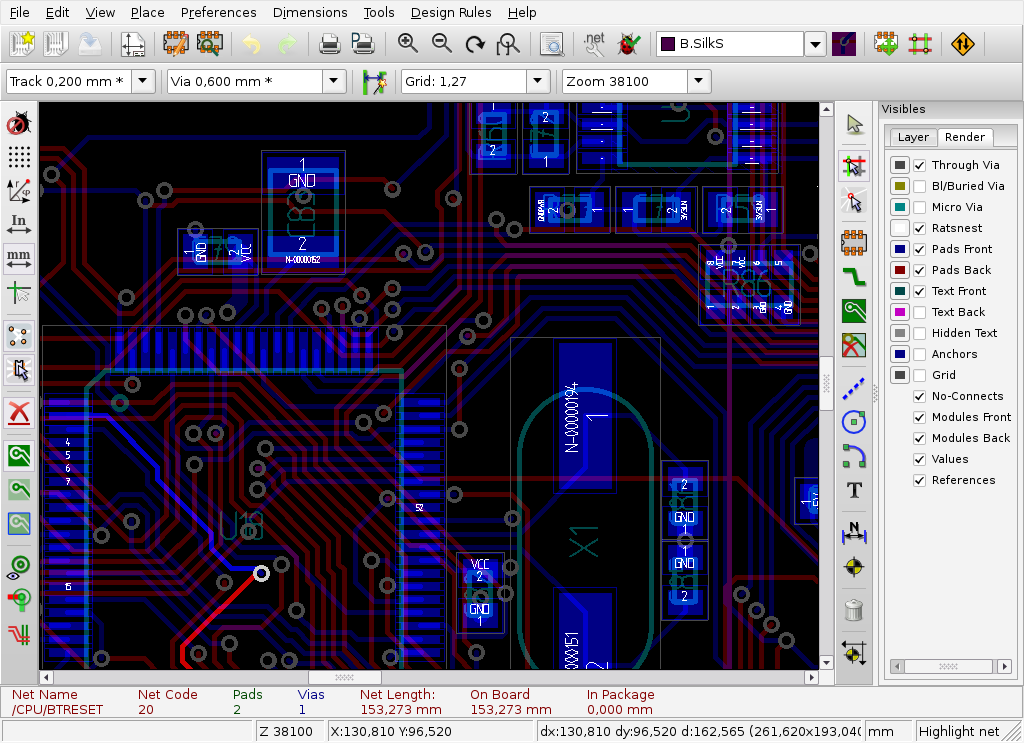Switch units to inches
This screenshot has width=1024, height=743.
pos(19,223)
